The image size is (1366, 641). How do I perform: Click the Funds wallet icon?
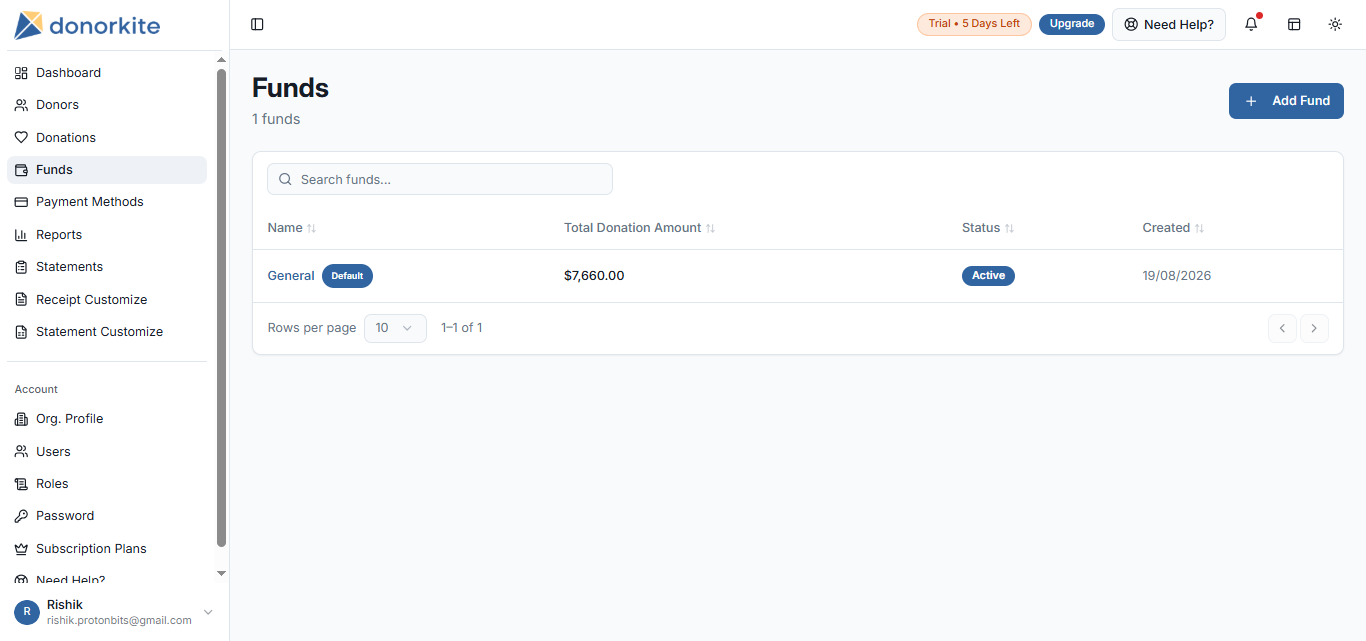pyautogui.click(x=21, y=170)
